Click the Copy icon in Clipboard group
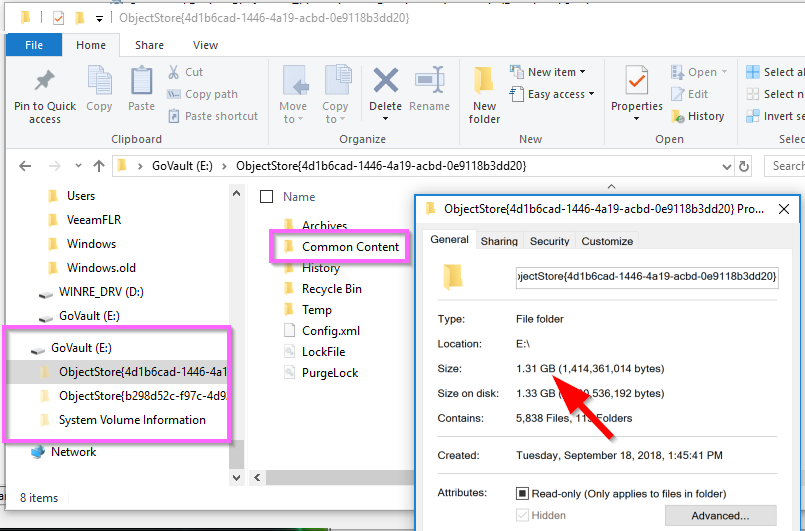This screenshot has width=805, height=531. [99, 81]
